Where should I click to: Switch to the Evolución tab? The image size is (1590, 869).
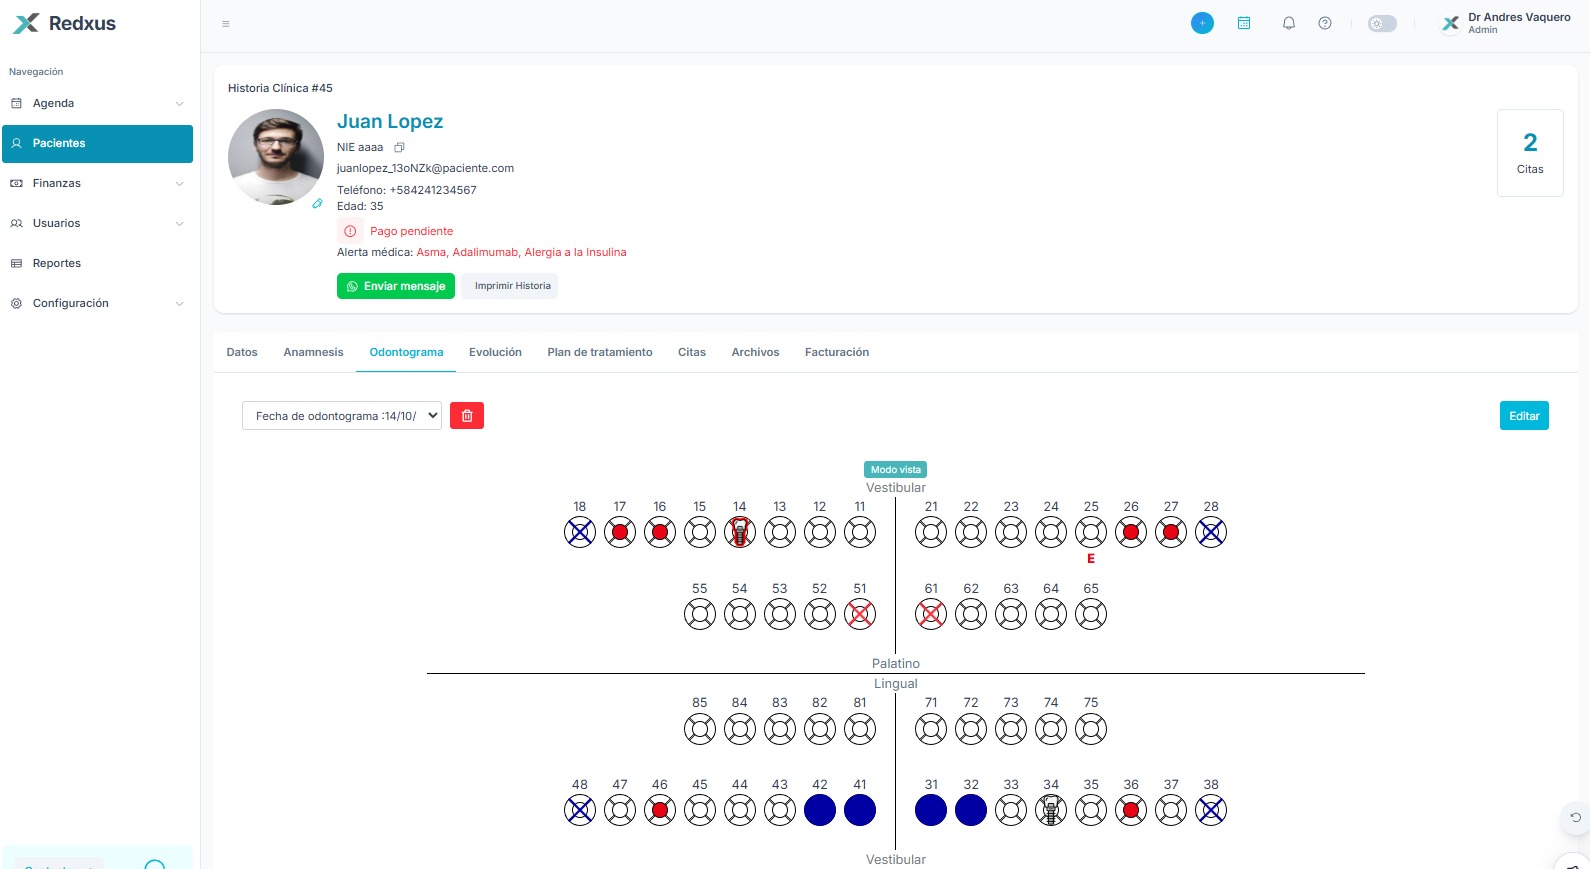coord(495,352)
